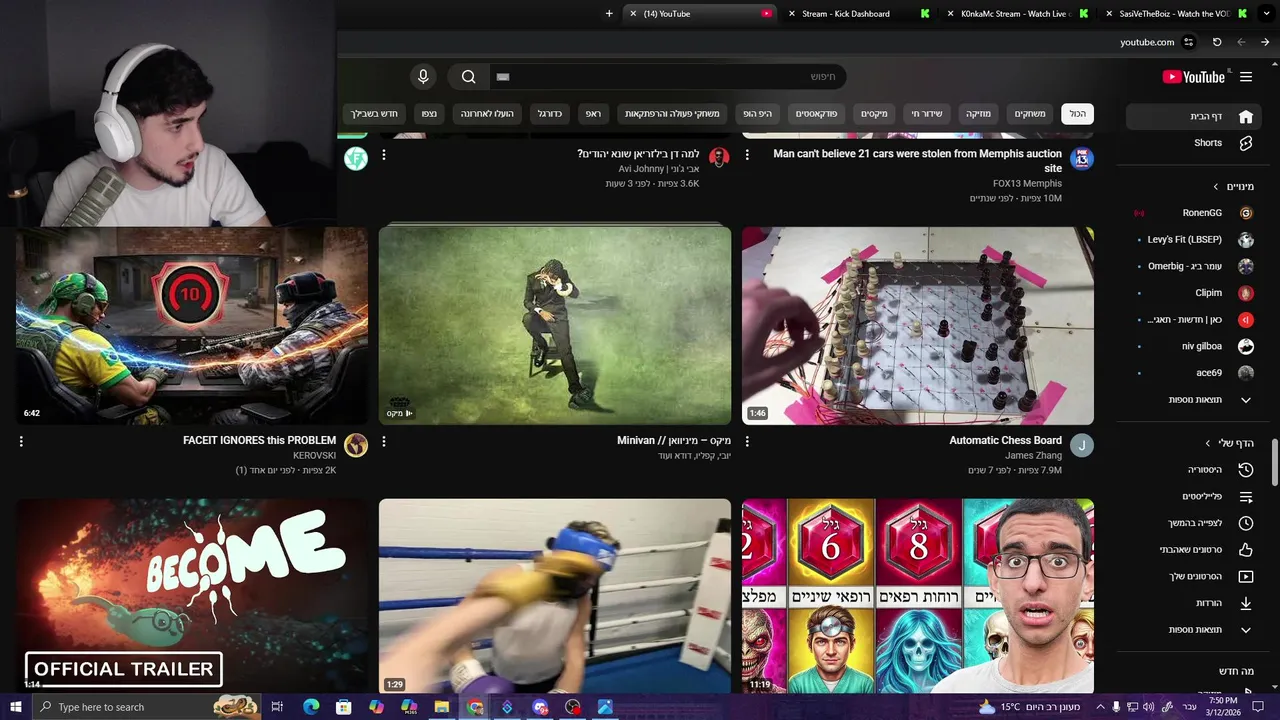
Task: Select the 'מוזיקה' filter chip
Action: (978, 114)
